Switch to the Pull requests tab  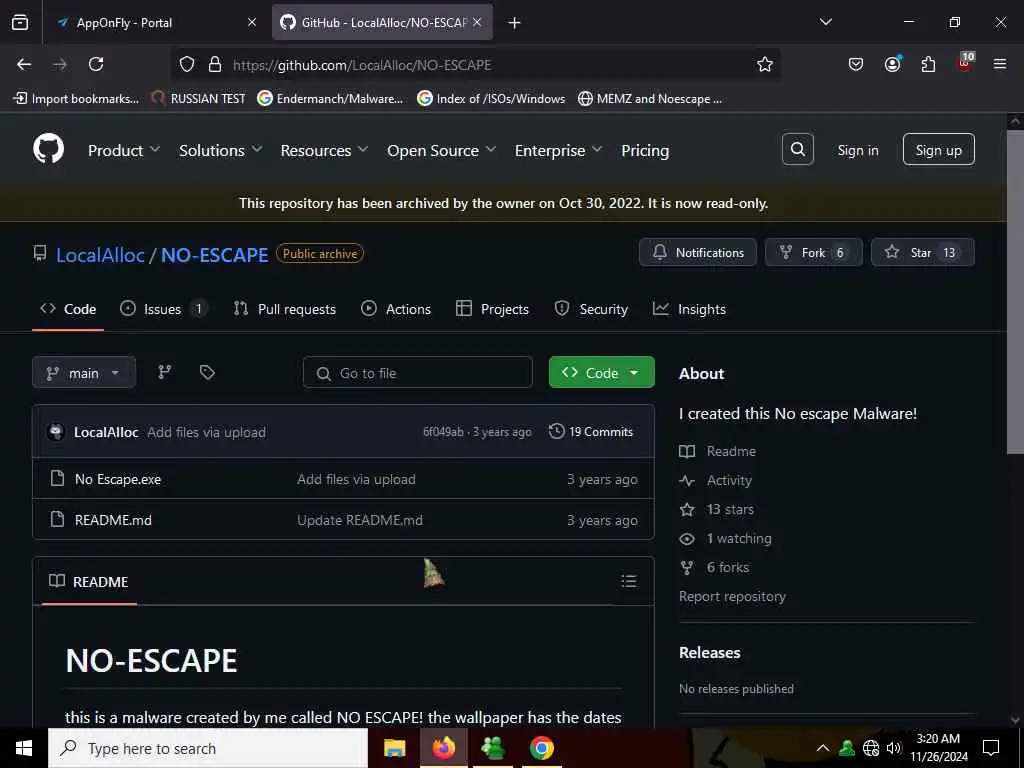coord(285,309)
